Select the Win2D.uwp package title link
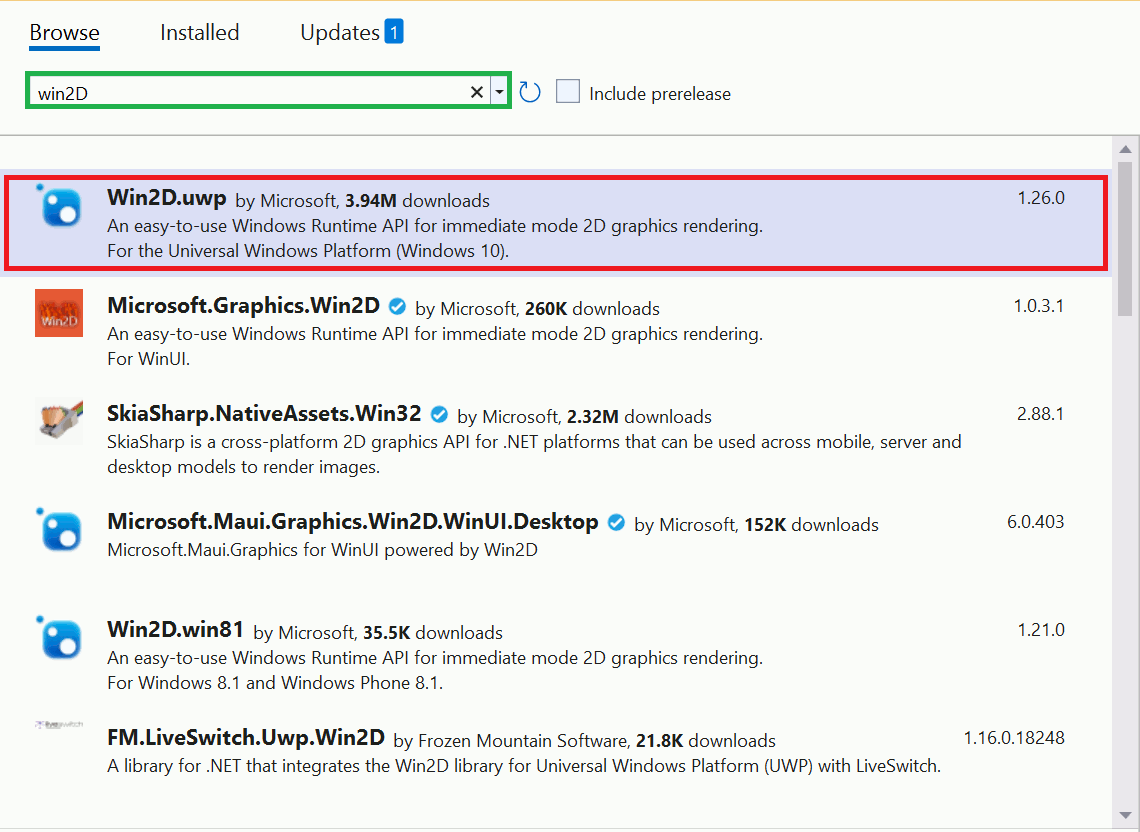The image size is (1140, 832). point(166,198)
